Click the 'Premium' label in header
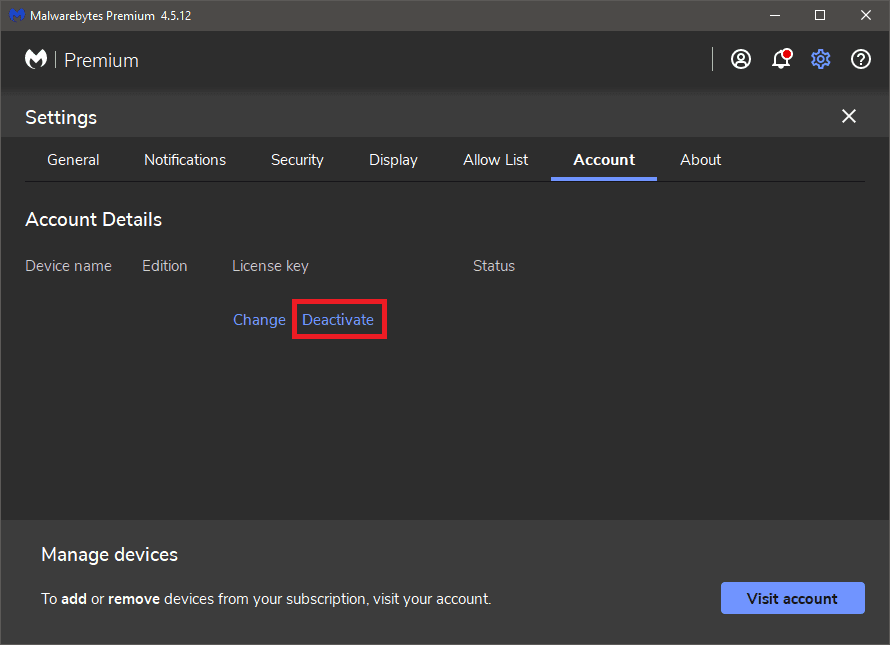Viewport: 890px width, 645px height. pos(102,60)
